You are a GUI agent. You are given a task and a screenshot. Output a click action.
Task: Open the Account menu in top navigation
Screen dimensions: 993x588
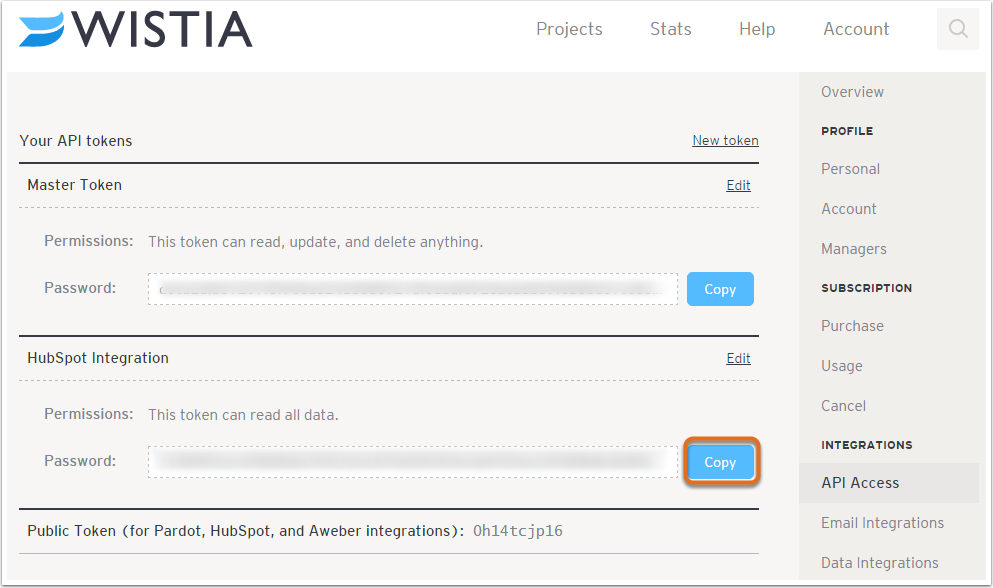pos(856,29)
